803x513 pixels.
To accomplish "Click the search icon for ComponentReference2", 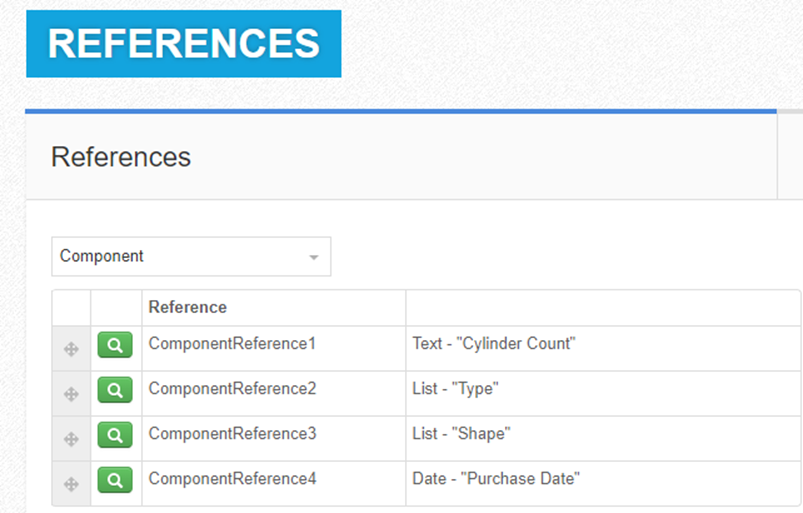I will point(115,390).
